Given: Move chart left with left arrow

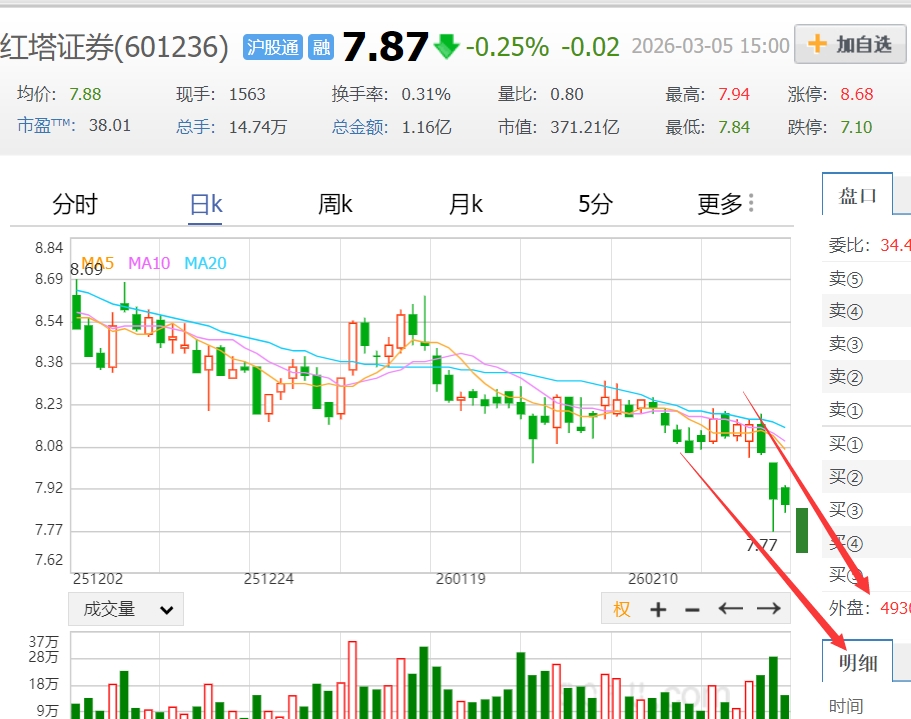Looking at the screenshot, I should tap(730, 609).
